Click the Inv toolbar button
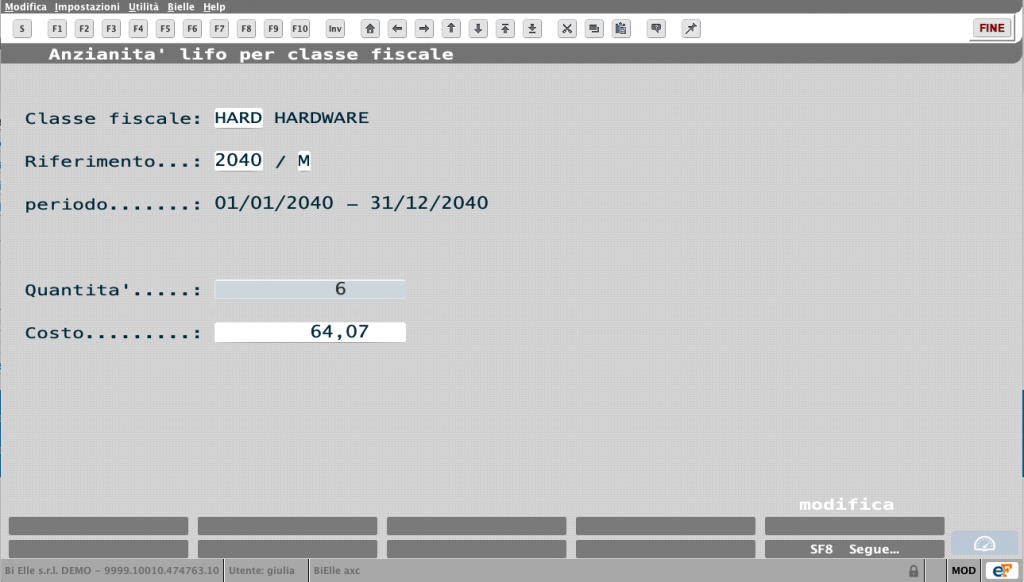 point(335,29)
